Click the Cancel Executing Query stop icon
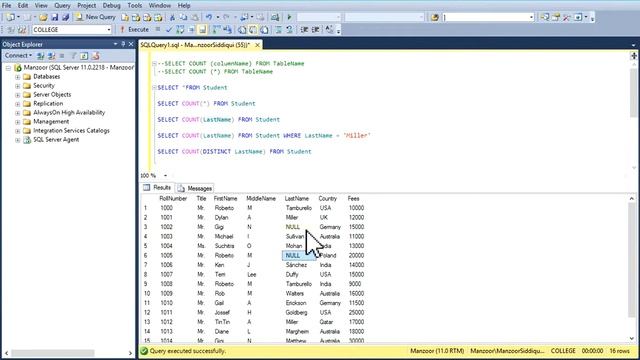 point(158,29)
